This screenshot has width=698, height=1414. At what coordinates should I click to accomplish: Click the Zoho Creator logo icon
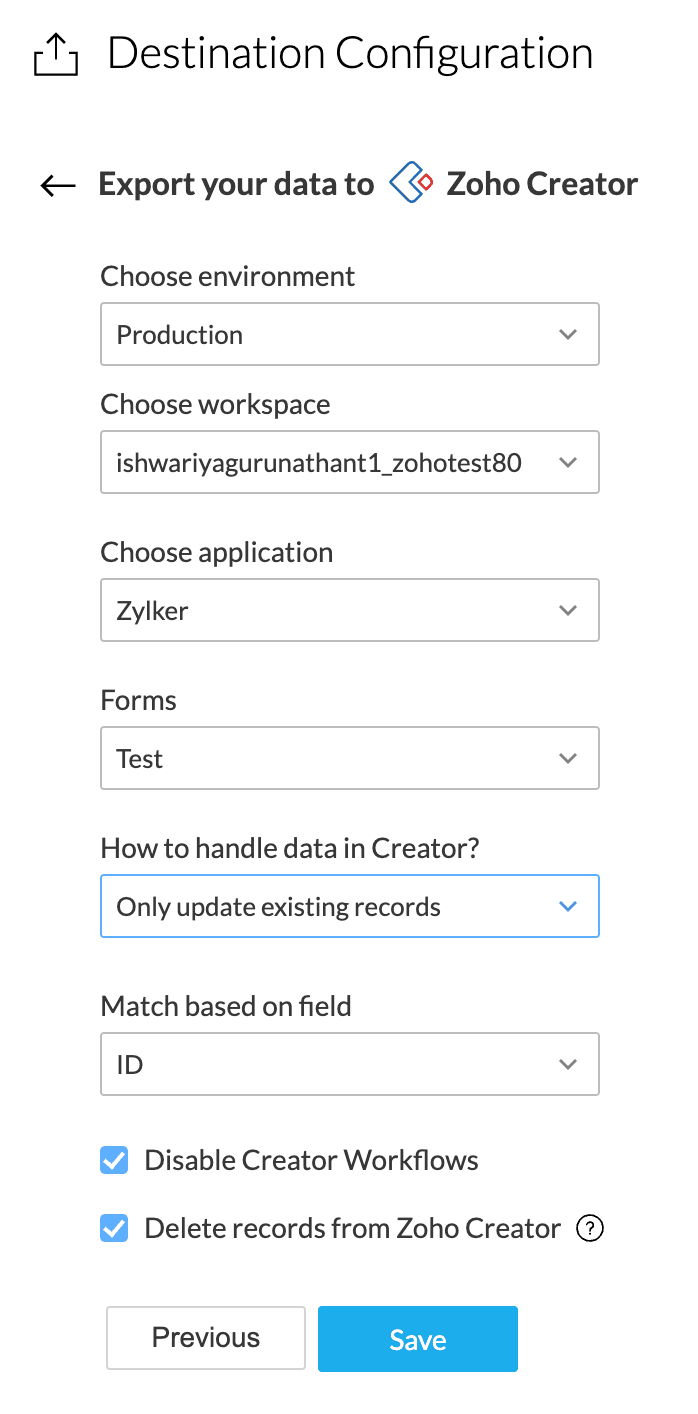pos(411,184)
